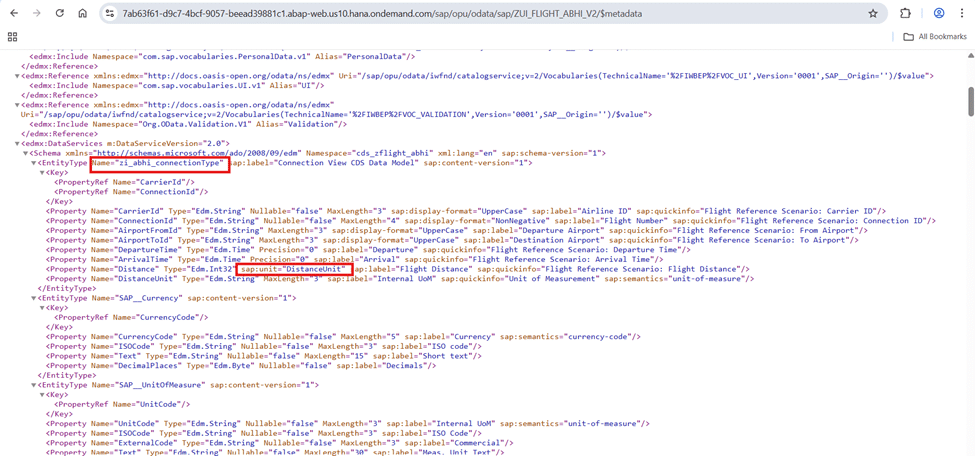The height and width of the screenshot is (456, 975).
Task: View site information icon in address bar
Action: pos(110,14)
